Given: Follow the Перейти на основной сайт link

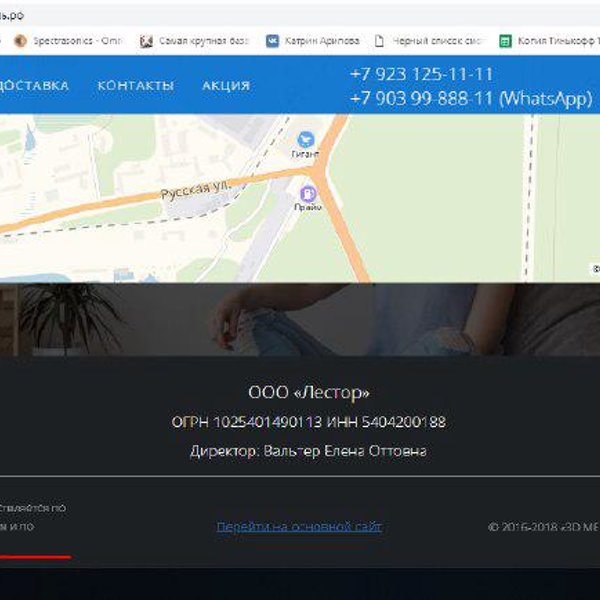Looking at the screenshot, I should [x=299, y=527].
